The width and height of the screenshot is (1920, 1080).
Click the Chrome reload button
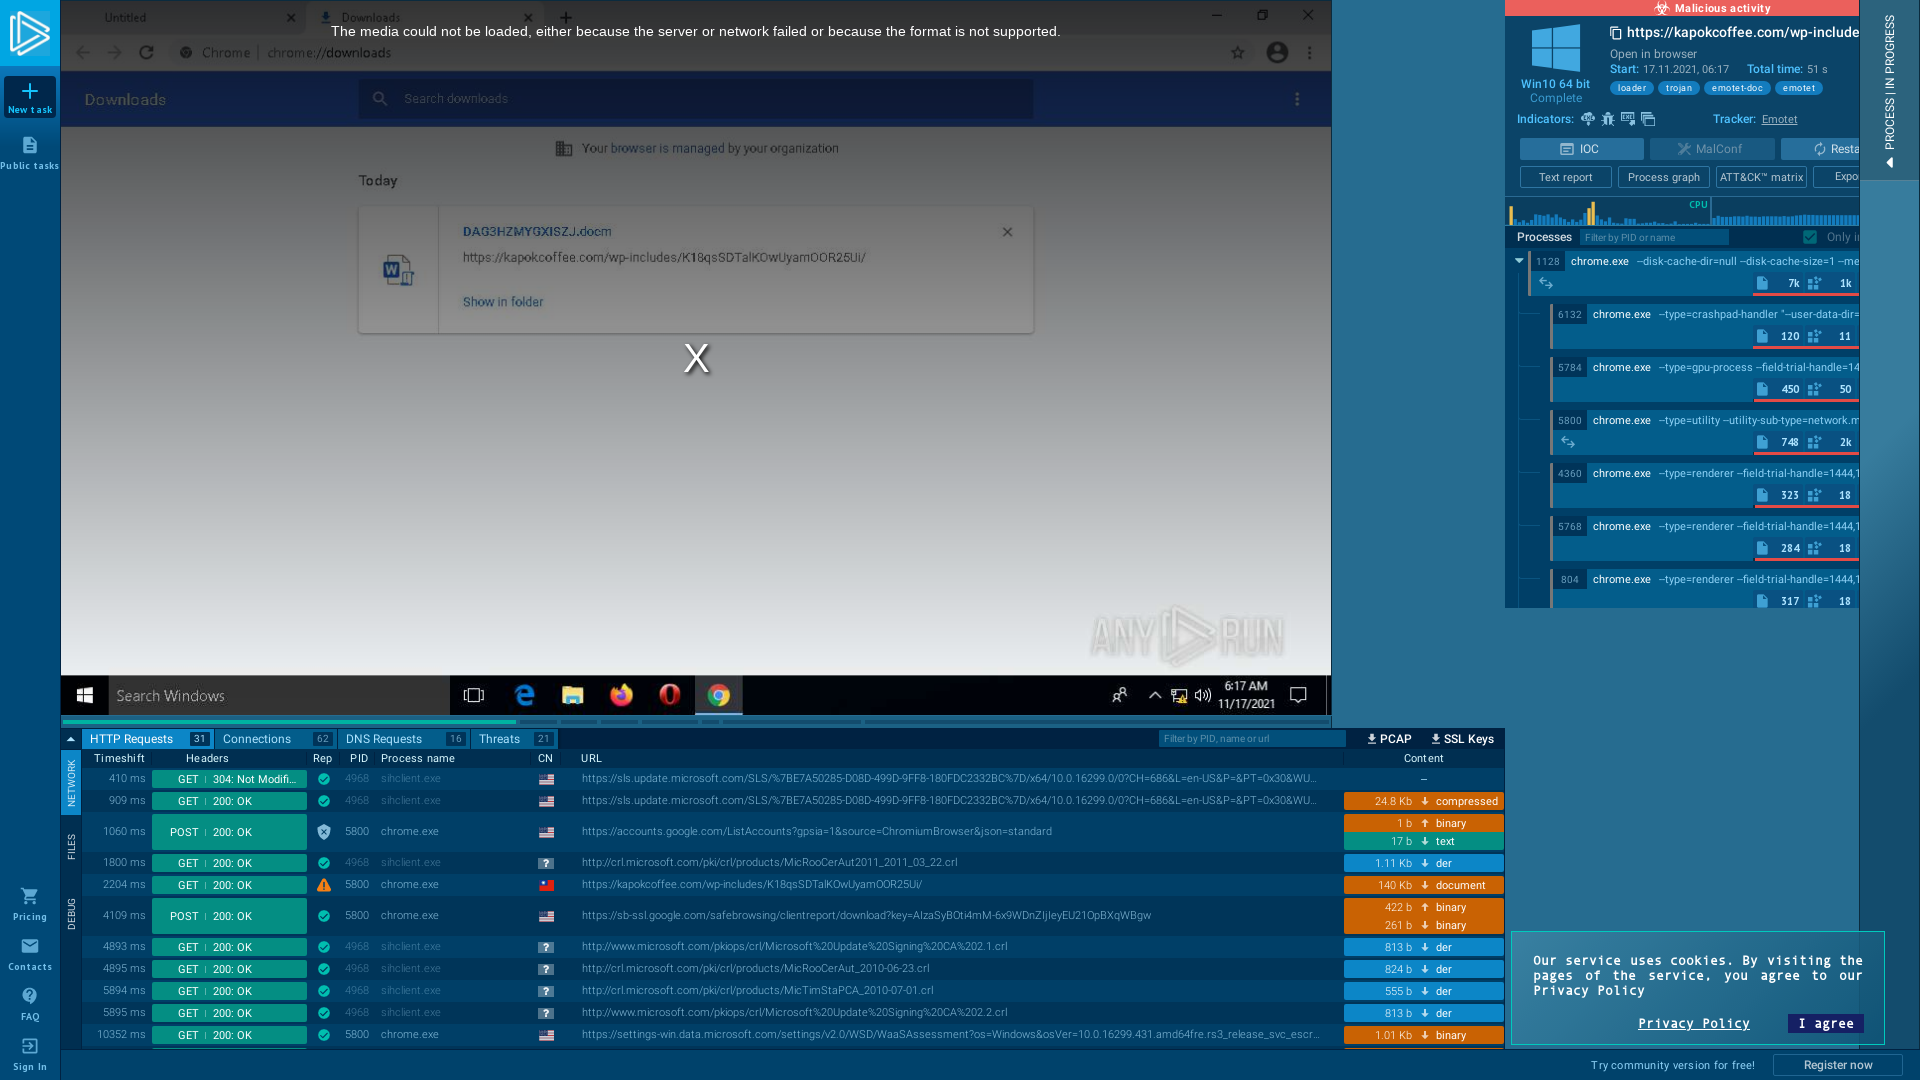tap(146, 52)
